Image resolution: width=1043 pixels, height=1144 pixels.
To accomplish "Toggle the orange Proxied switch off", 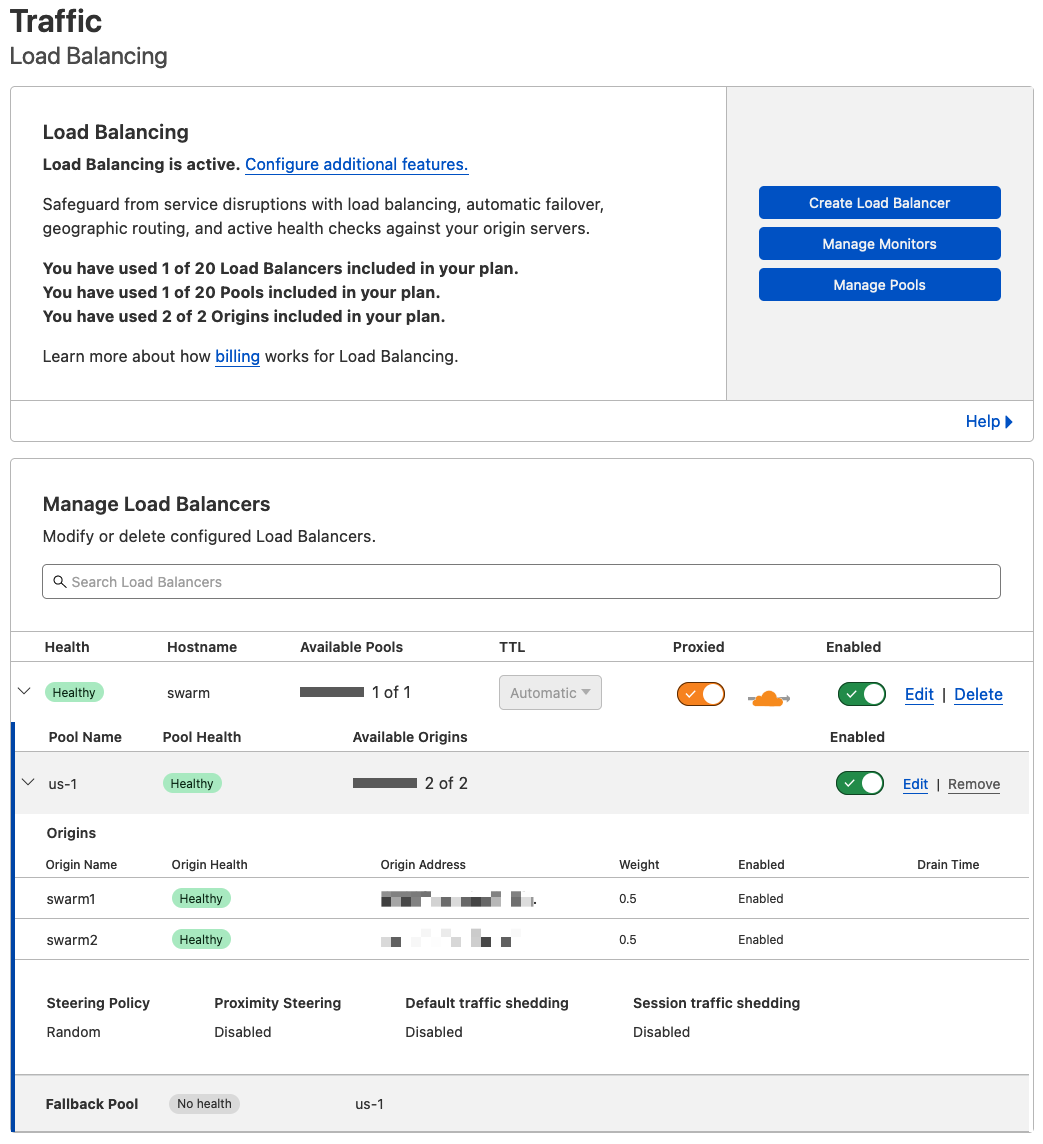I will point(700,694).
